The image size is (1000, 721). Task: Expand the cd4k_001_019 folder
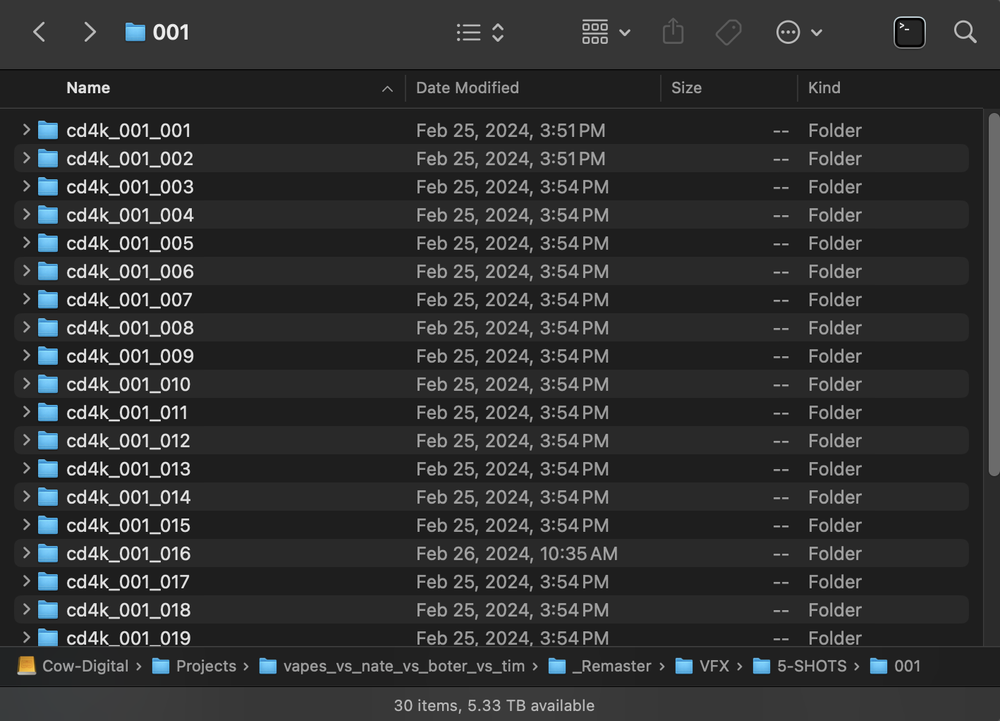[x=25, y=637]
